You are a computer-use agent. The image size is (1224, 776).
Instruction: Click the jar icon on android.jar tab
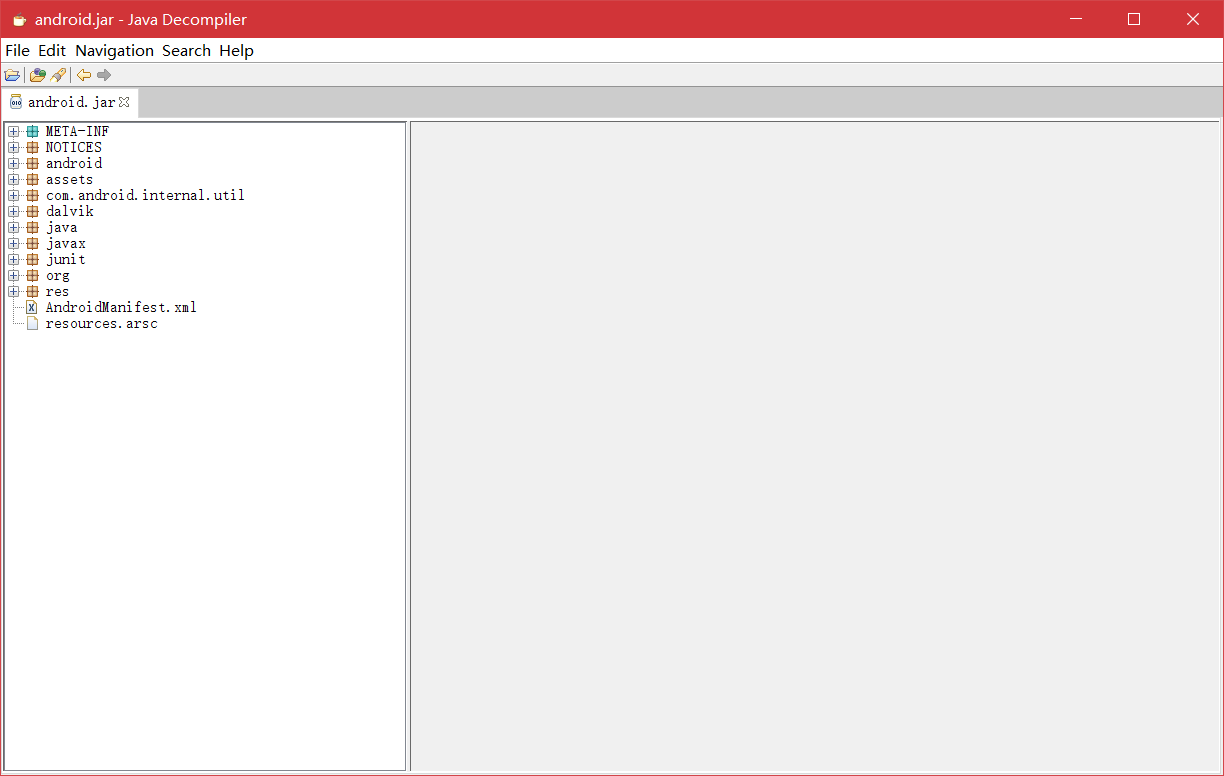pyautogui.click(x=16, y=102)
